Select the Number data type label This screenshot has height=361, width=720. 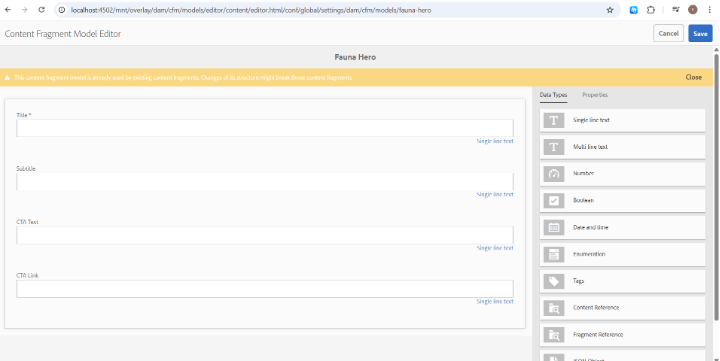583,174
